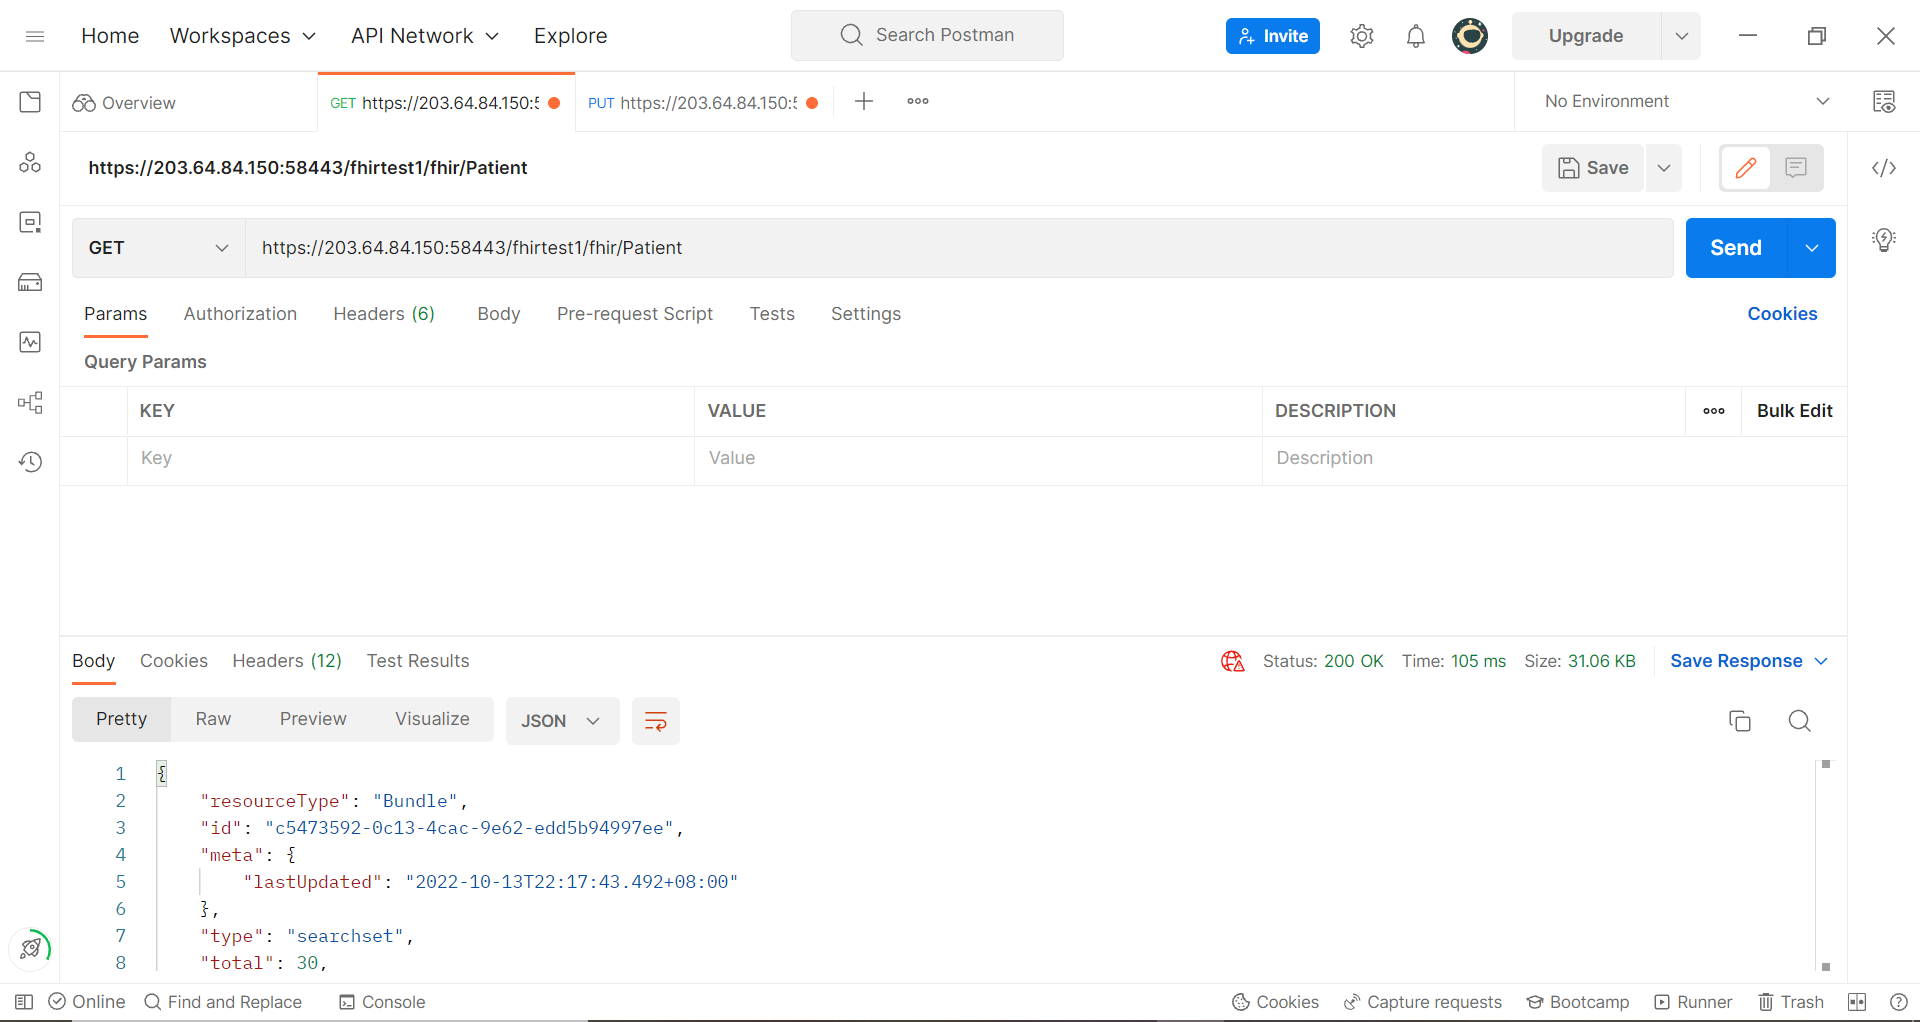View response Headers (12) tab
Viewport: 1920px width, 1022px height.
tap(287, 661)
